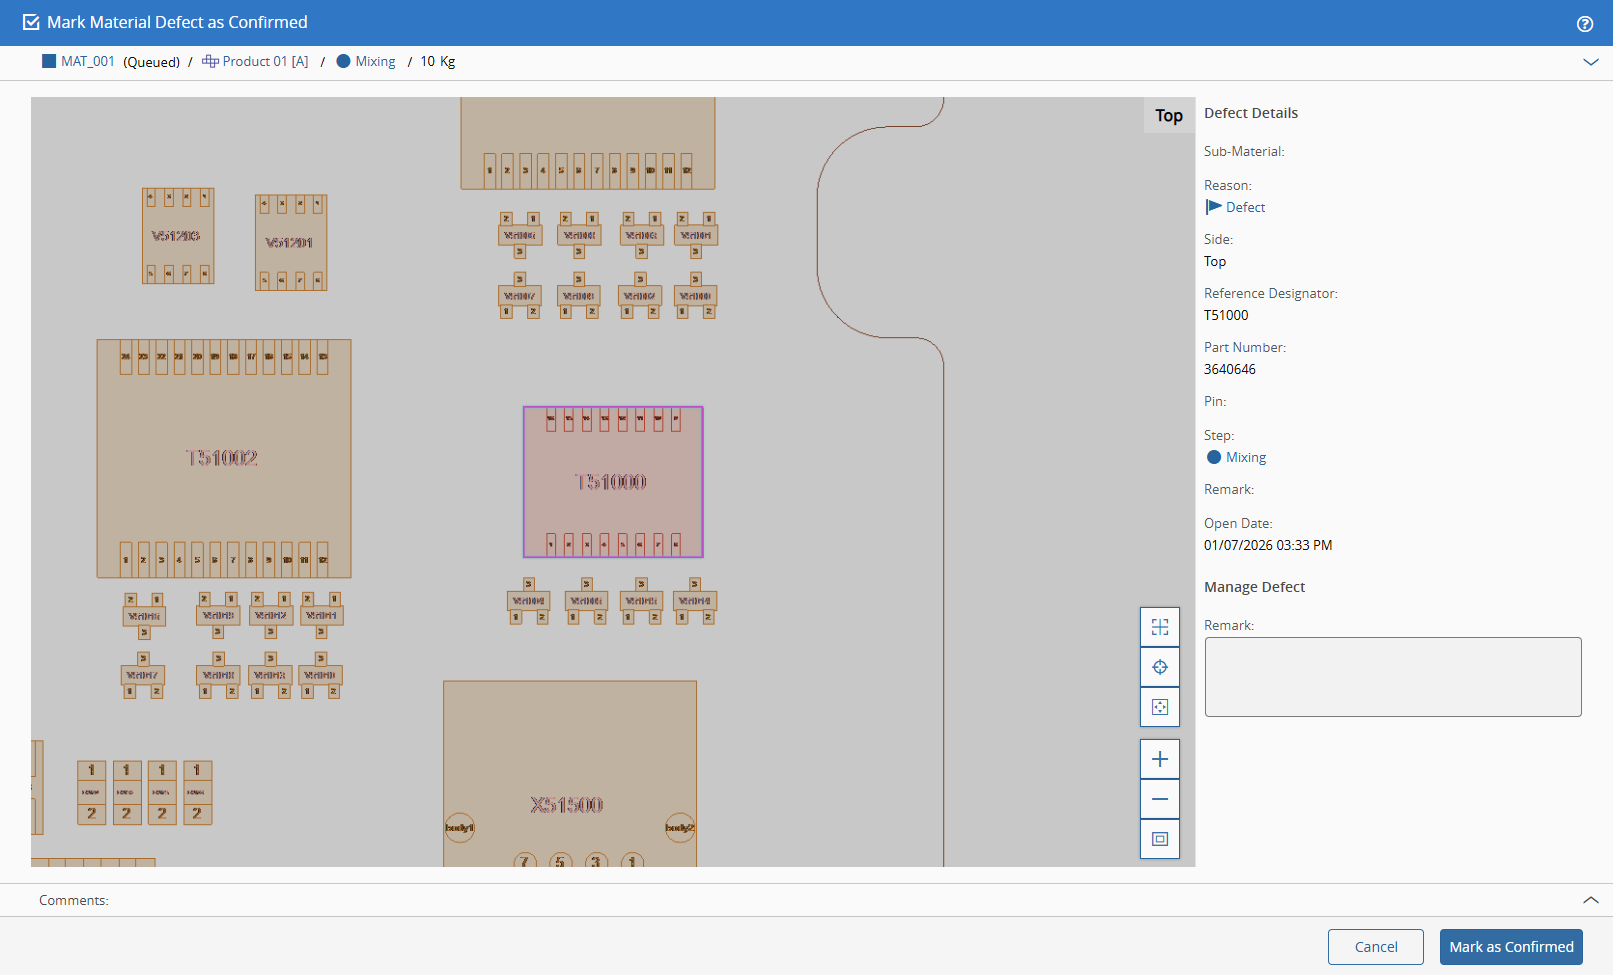This screenshot has height=975, width=1613.
Task: Click the Mixing breadcrumb link
Action: pos(375,62)
